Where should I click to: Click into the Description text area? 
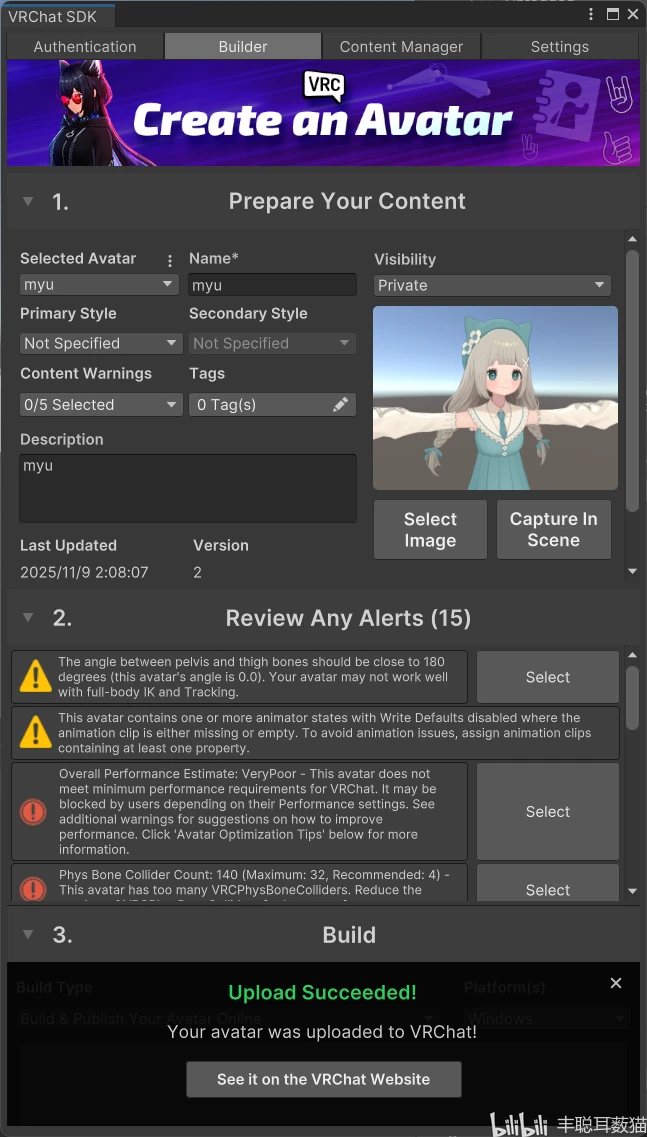tap(188, 488)
